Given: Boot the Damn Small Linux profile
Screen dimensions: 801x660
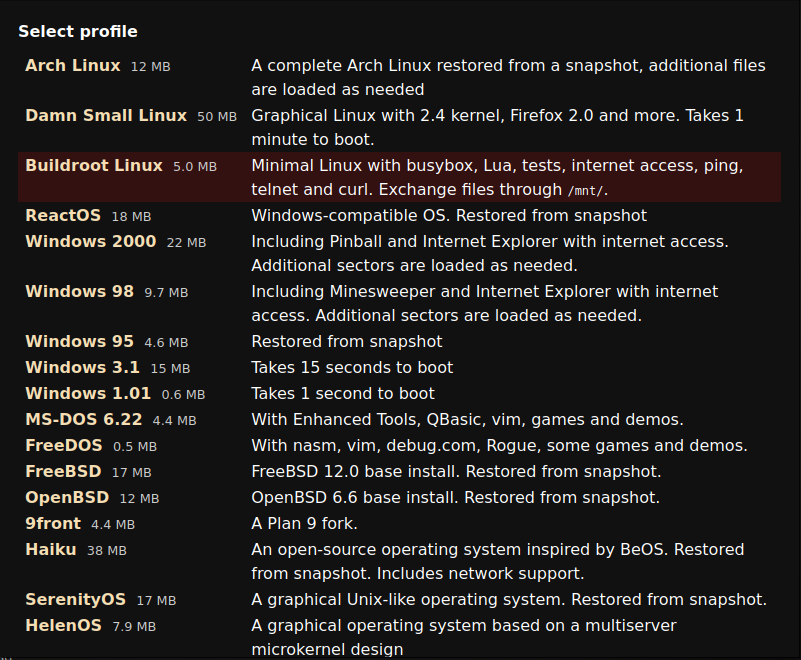Looking at the screenshot, I should tap(105, 115).
